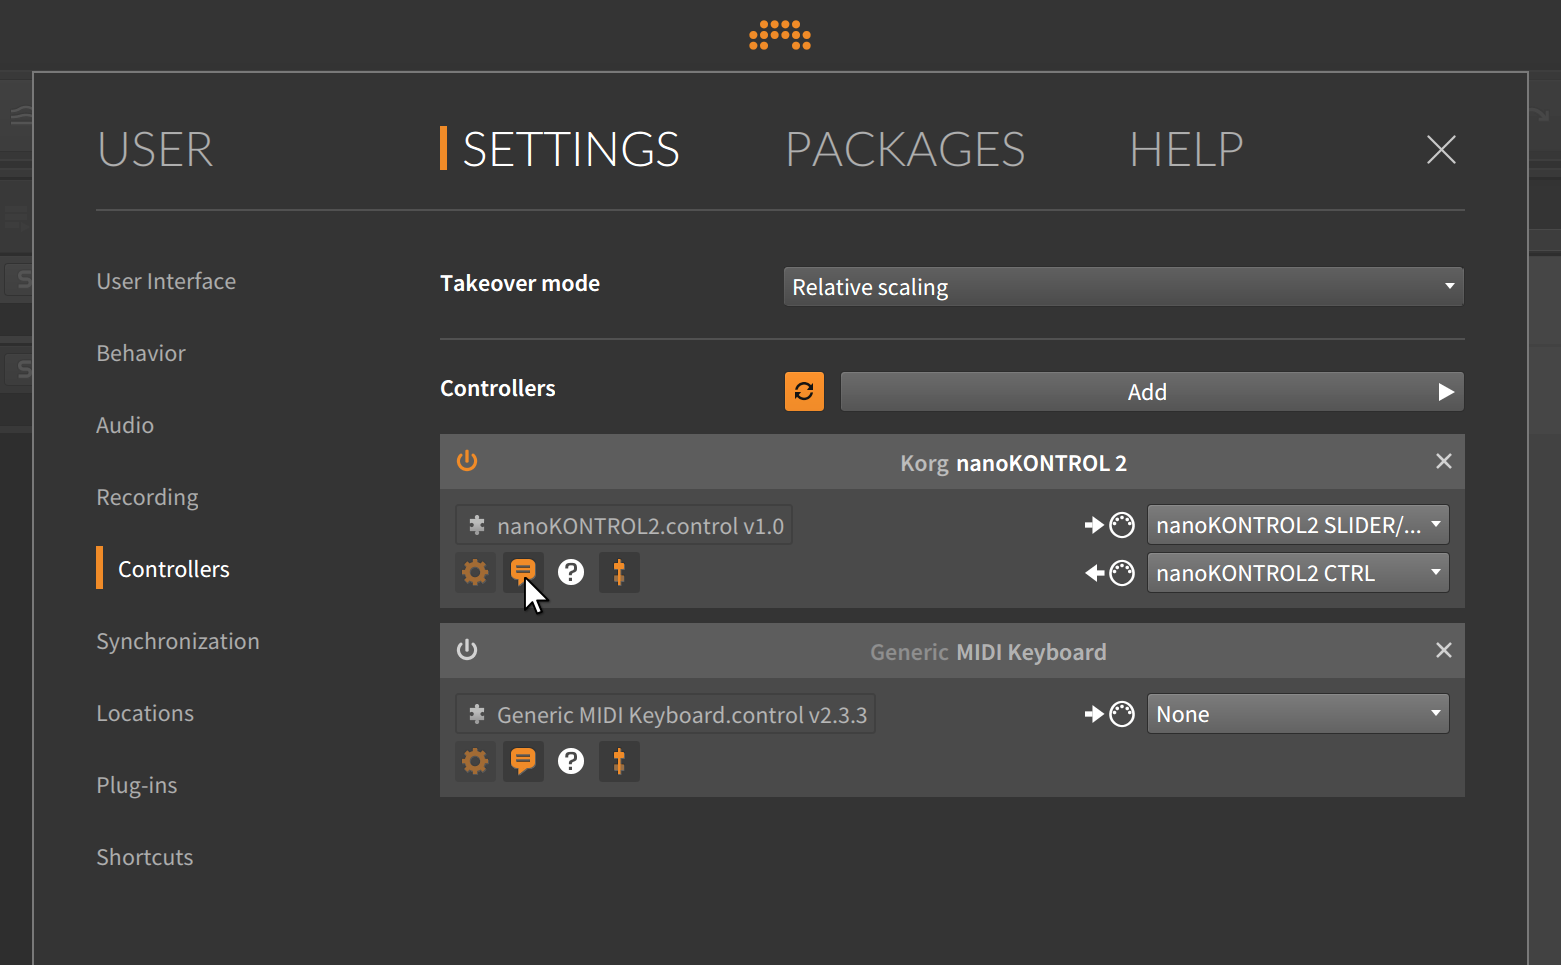The height and width of the screenshot is (965, 1561).
Task: Click the help question mark icon for nanoKONTROL 2
Action: tap(571, 572)
